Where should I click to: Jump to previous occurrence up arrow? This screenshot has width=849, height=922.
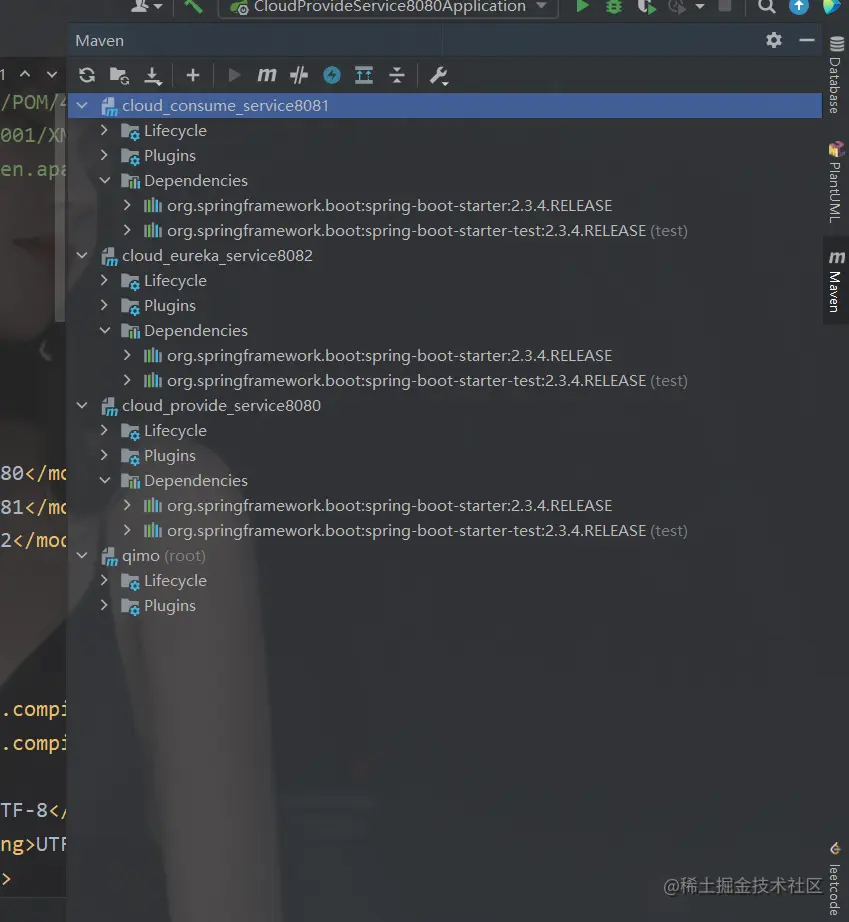pos(25,74)
